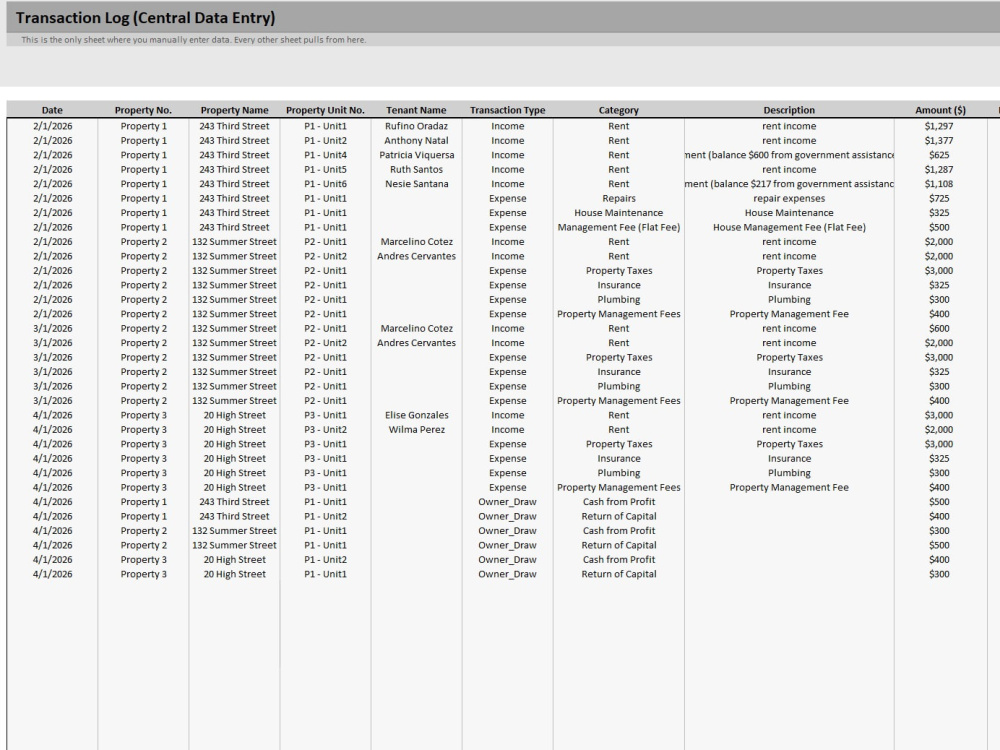Select 243 Third Street in Rufino Oradaz row
Viewport: 1000px width, 750px height.
[x=234, y=126]
